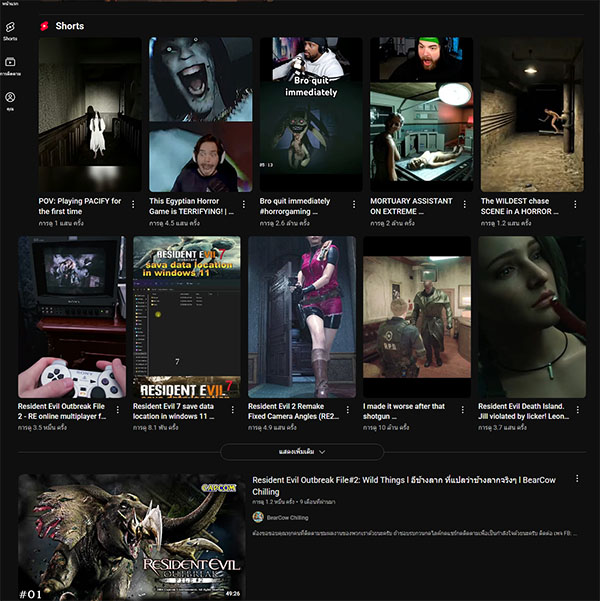Screen dimensions: 600x601
Task: Open options menu for Wild Things video result
Action: [577, 478]
